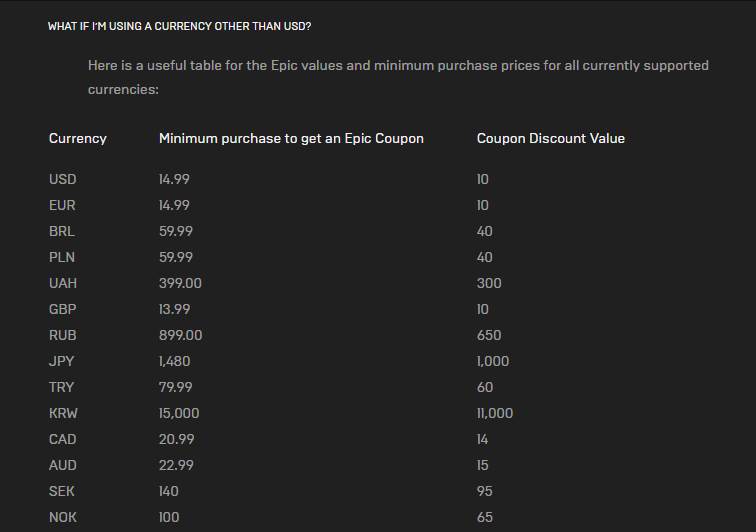Select the EUR currency row label

click(x=62, y=205)
